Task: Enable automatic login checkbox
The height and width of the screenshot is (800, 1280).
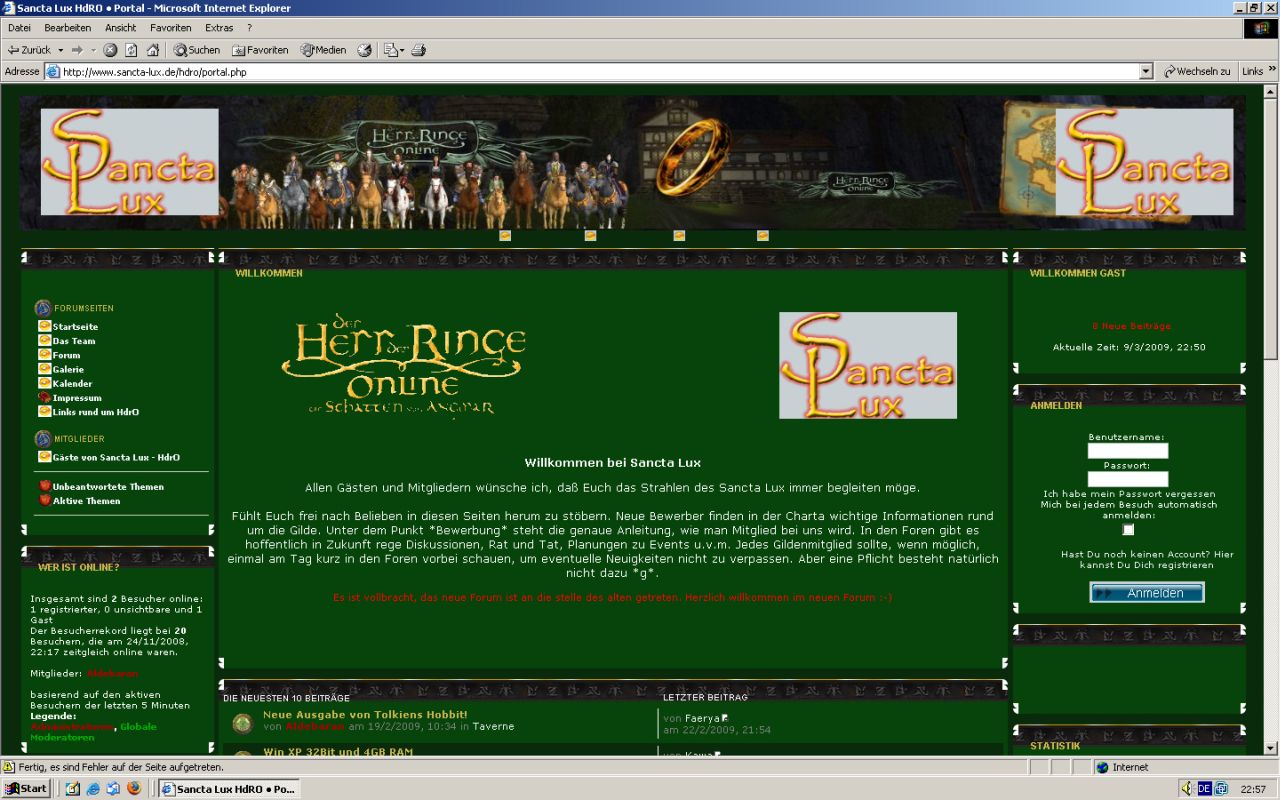Action: coord(1128,530)
